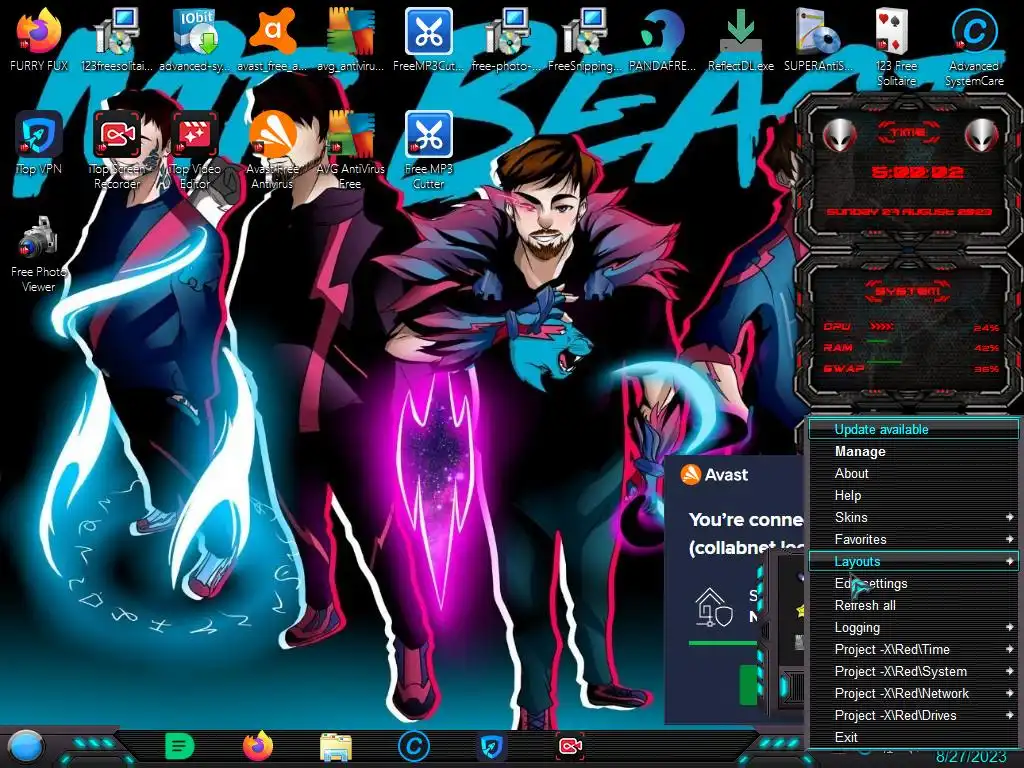Click the 42% RAM value
The image size is (1024, 768).
pyautogui.click(x=985, y=348)
